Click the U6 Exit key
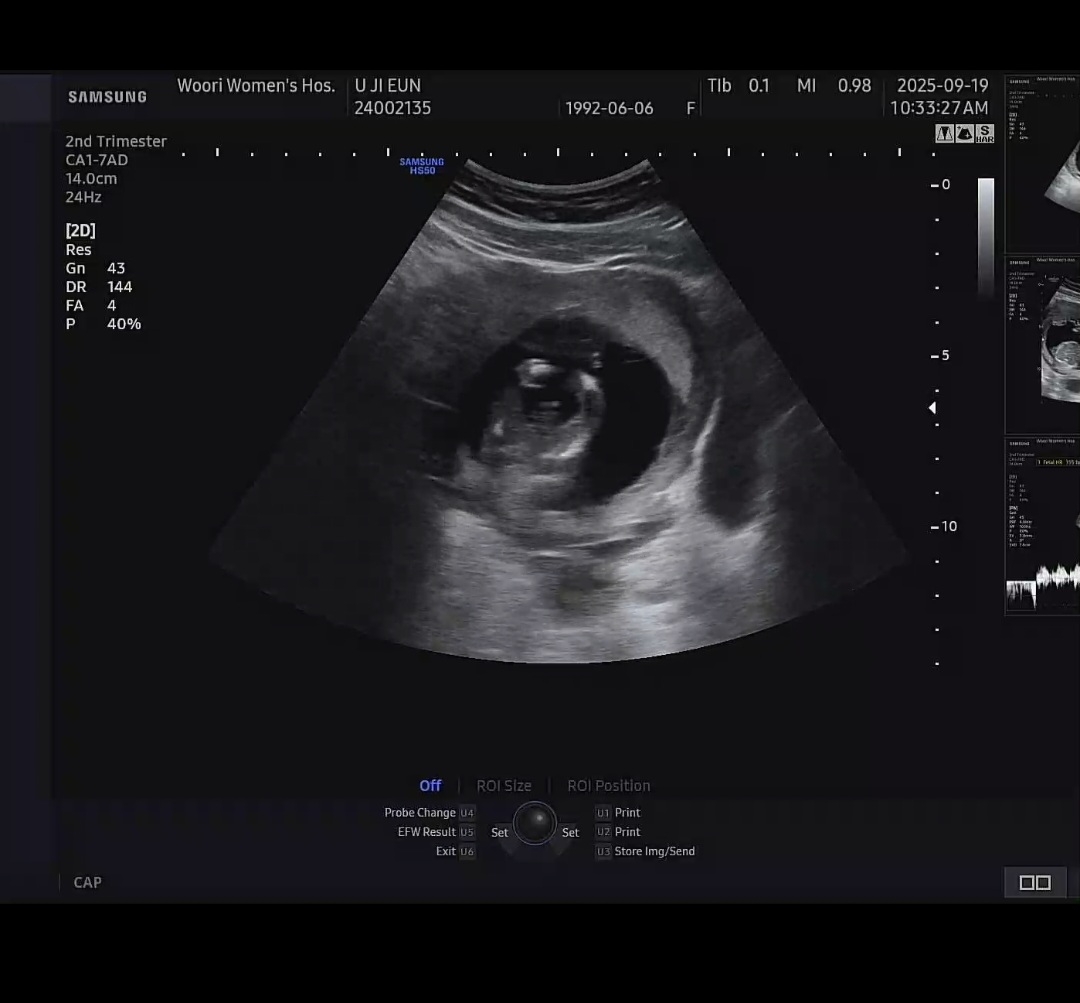This screenshot has height=1003, width=1080. pyautogui.click(x=467, y=852)
